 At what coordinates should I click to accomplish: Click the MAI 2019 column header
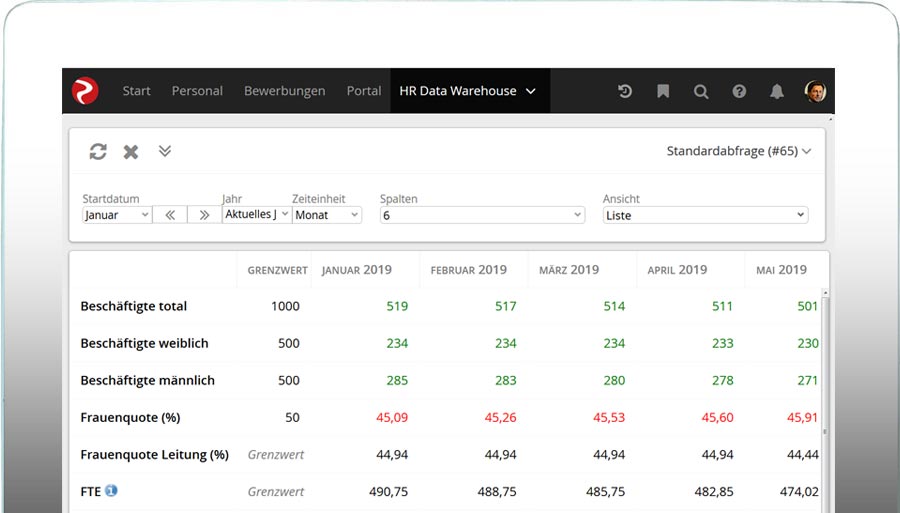click(x=781, y=270)
